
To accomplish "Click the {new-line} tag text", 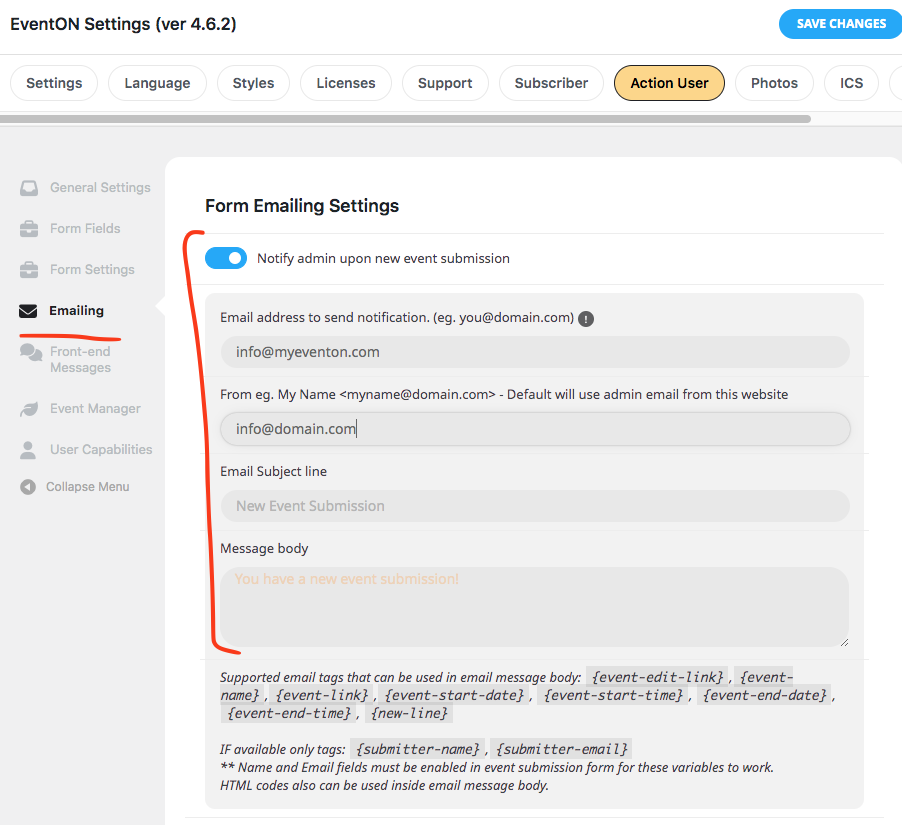I will [x=409, y=713].
